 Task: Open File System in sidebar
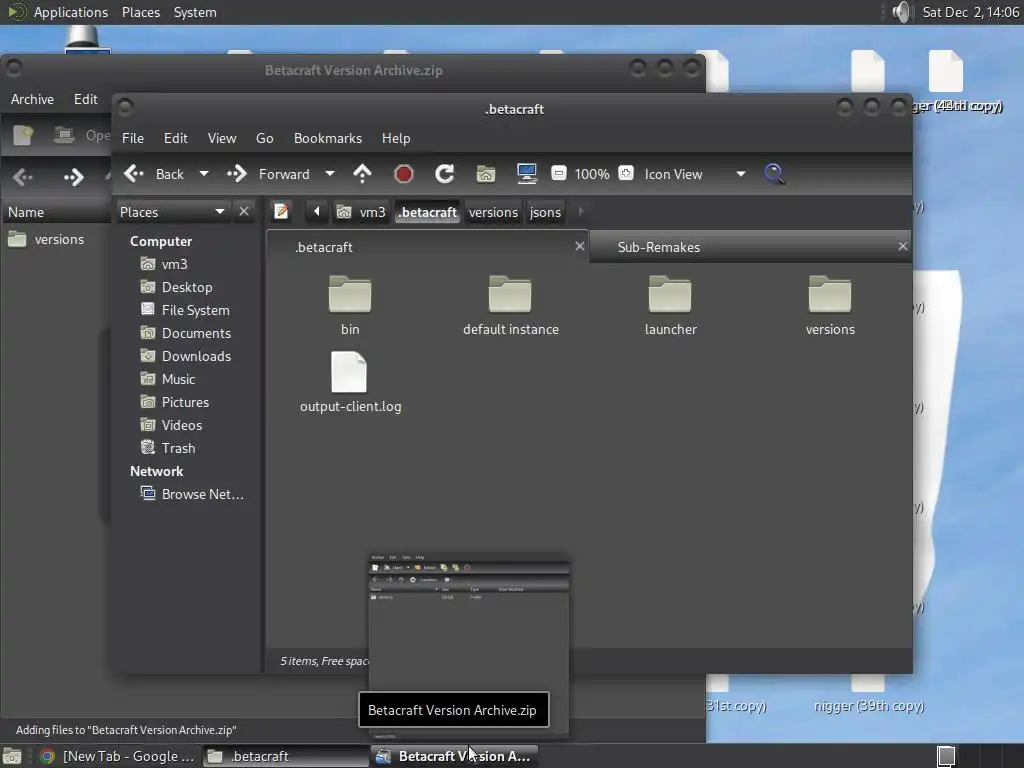click(x=195, y=310)
